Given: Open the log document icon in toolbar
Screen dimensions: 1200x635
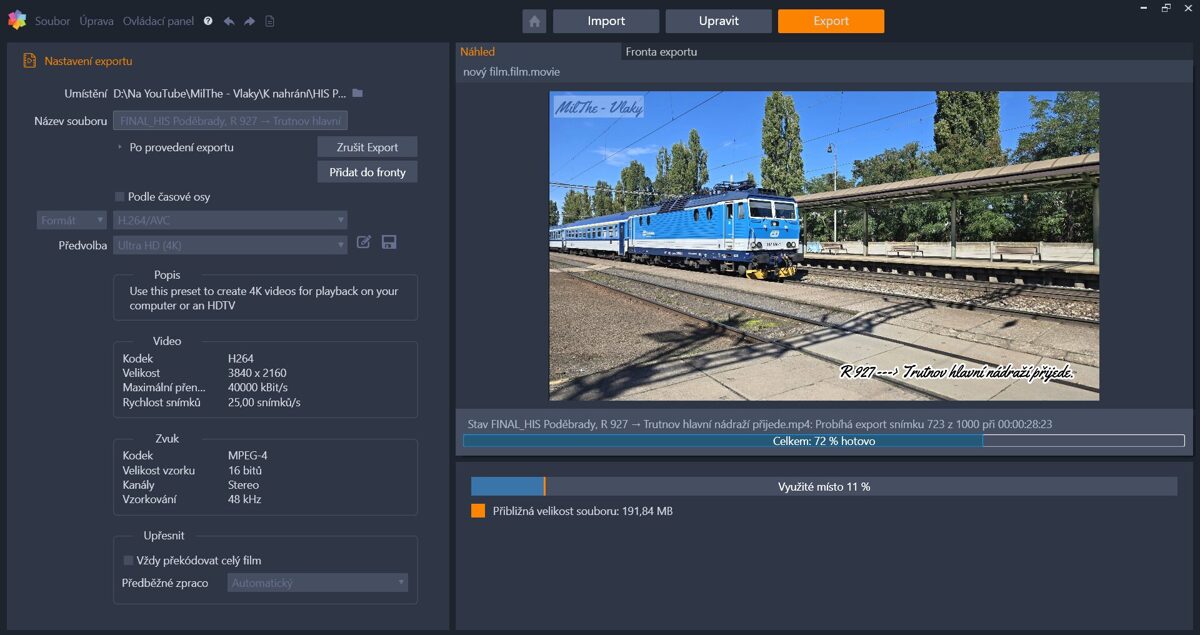Looking at the screenshot, I should tap(270, 20).
